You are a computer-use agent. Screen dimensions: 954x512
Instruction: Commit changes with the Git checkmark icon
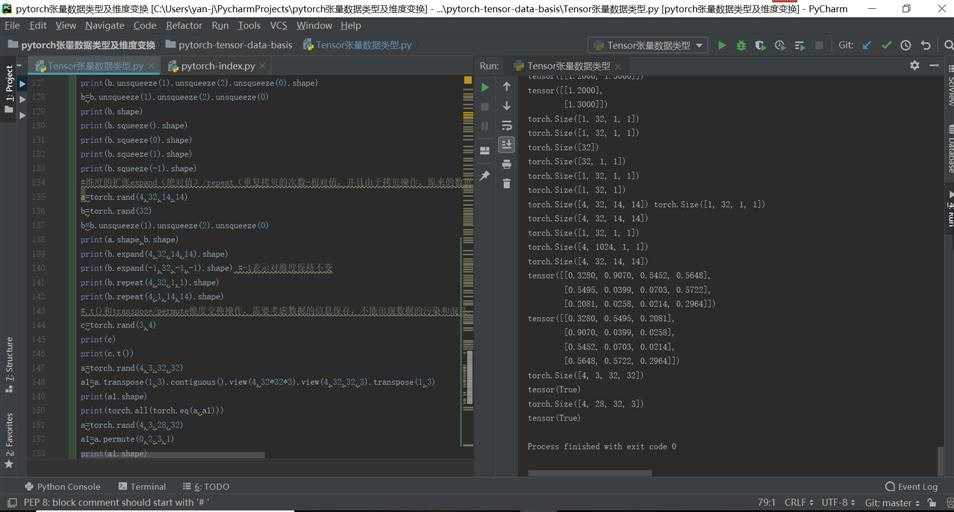click(886, 45)
